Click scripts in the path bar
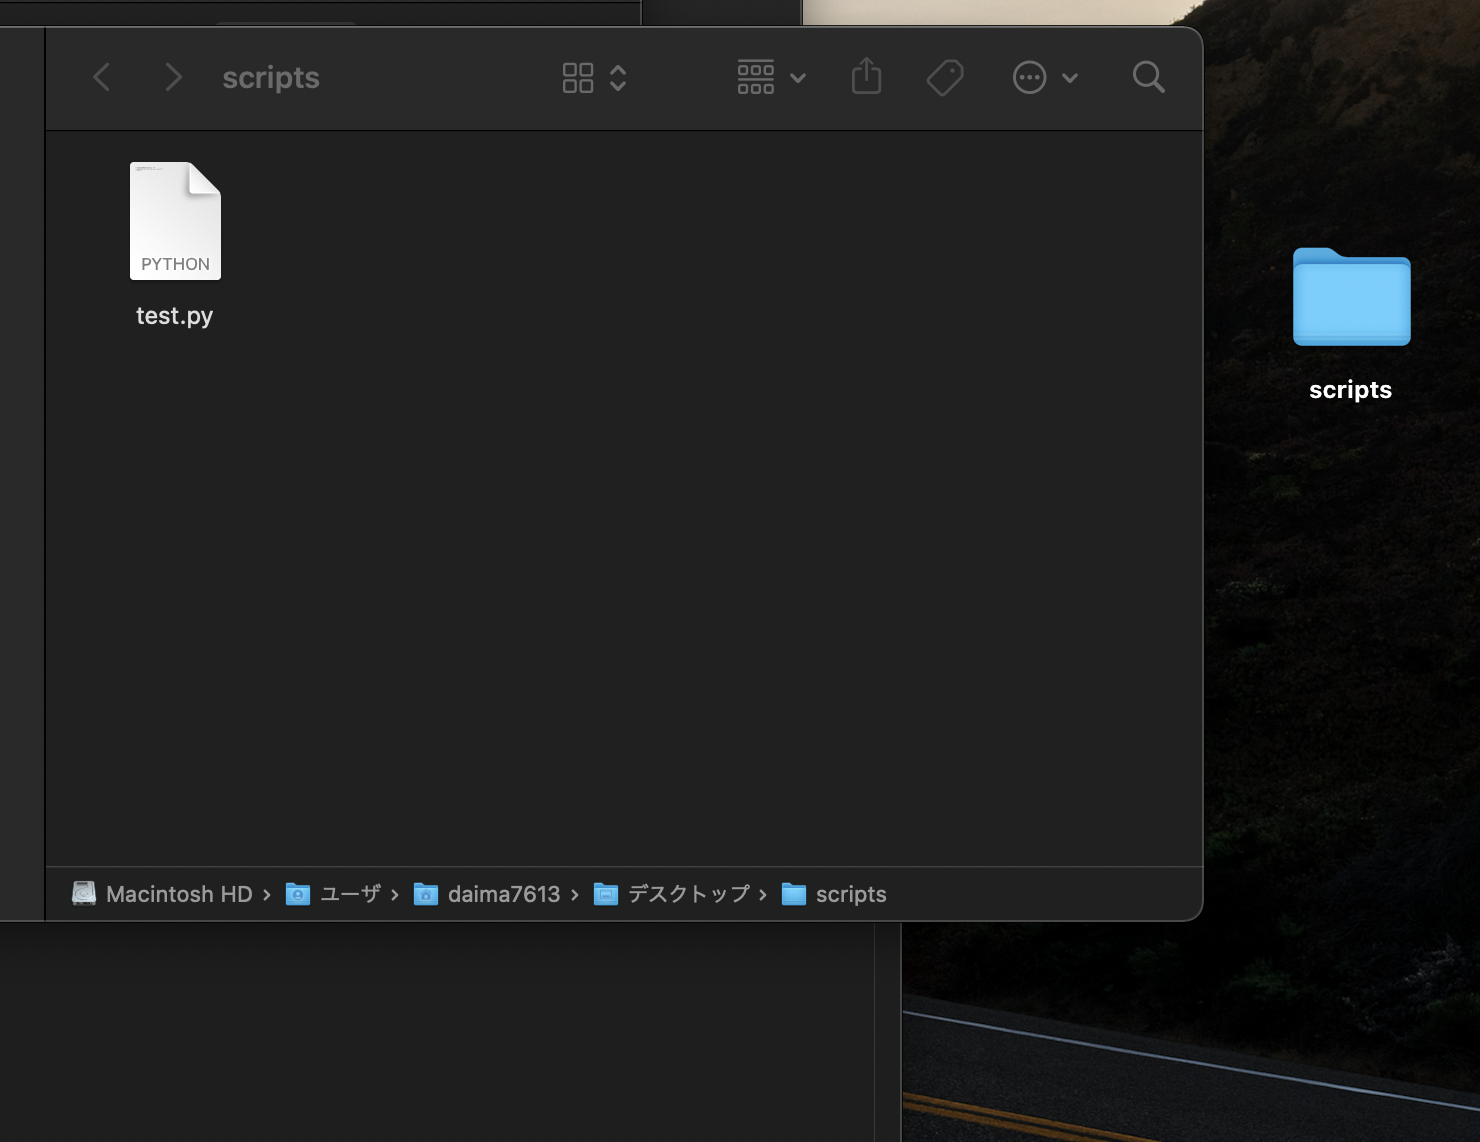This screenshot has width=1480, height=1142. point(851,894)
